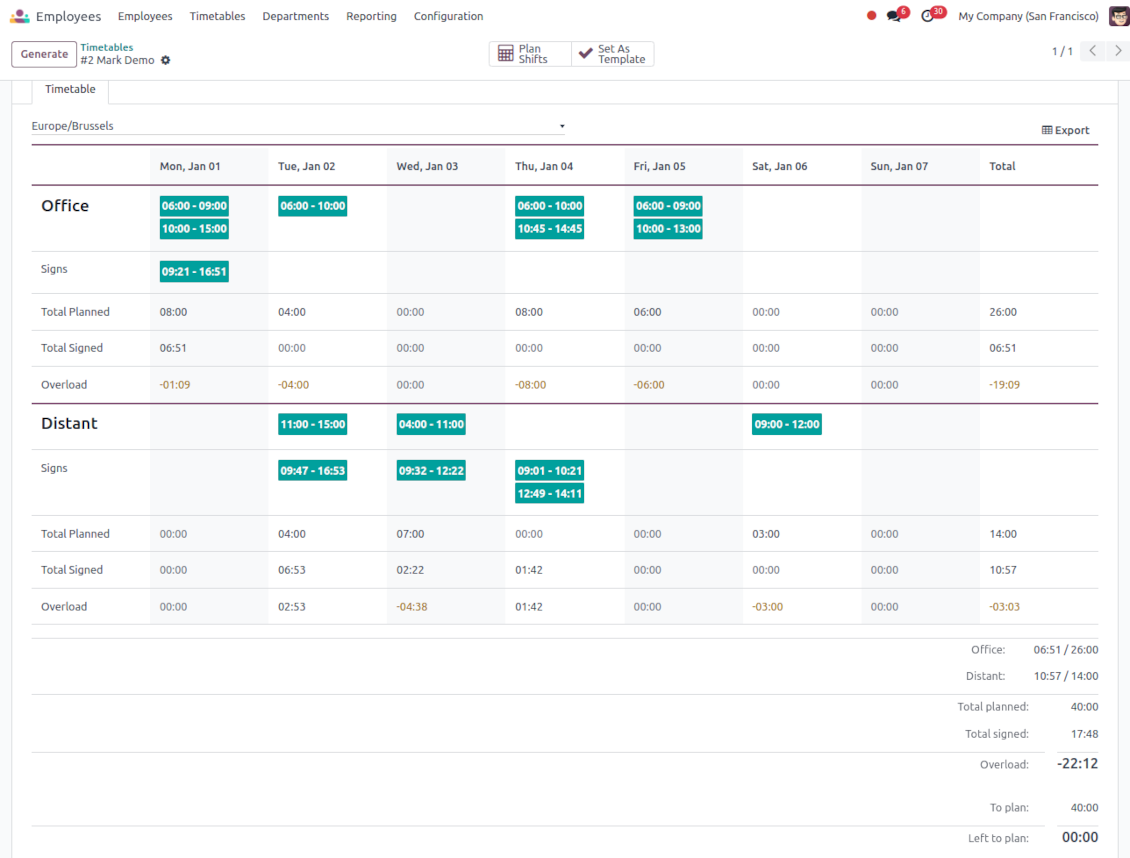Click Office total overload -19:09
This screenshot has width=1130, height=858.
(x=1005, y=385)
